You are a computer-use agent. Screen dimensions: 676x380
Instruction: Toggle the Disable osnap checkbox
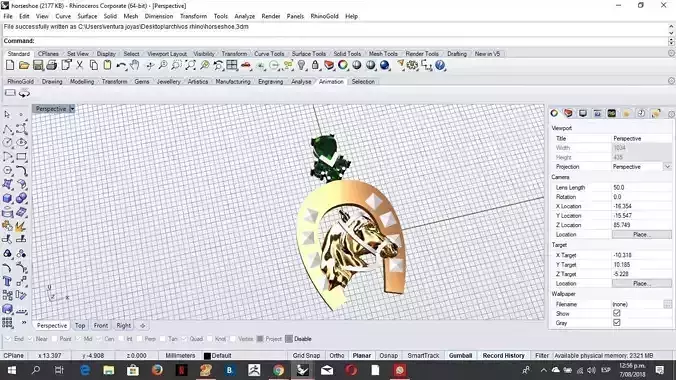[289, 339]
